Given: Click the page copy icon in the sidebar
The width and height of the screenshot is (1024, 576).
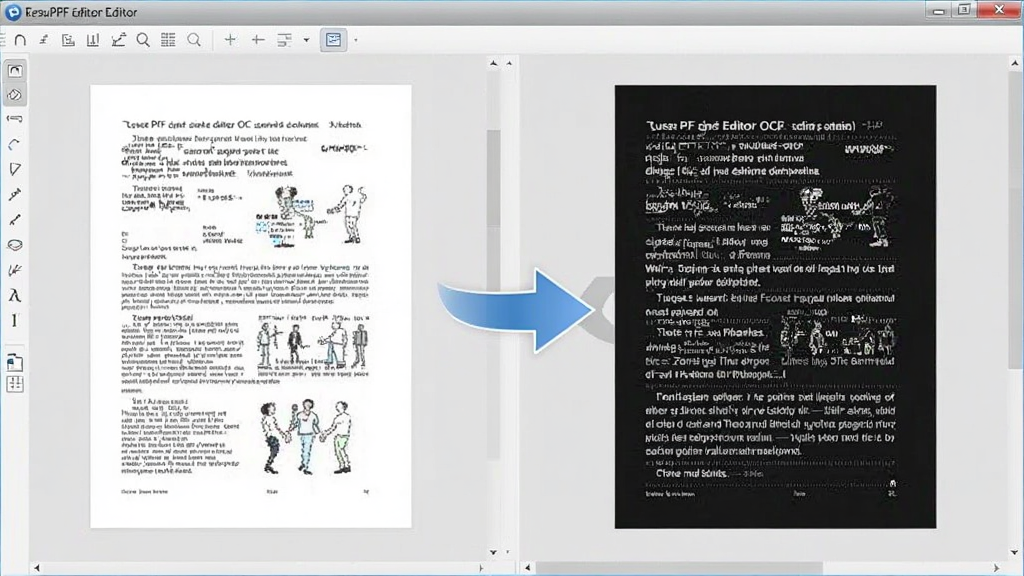Looking at the screenshot, I should coord(15,362).
